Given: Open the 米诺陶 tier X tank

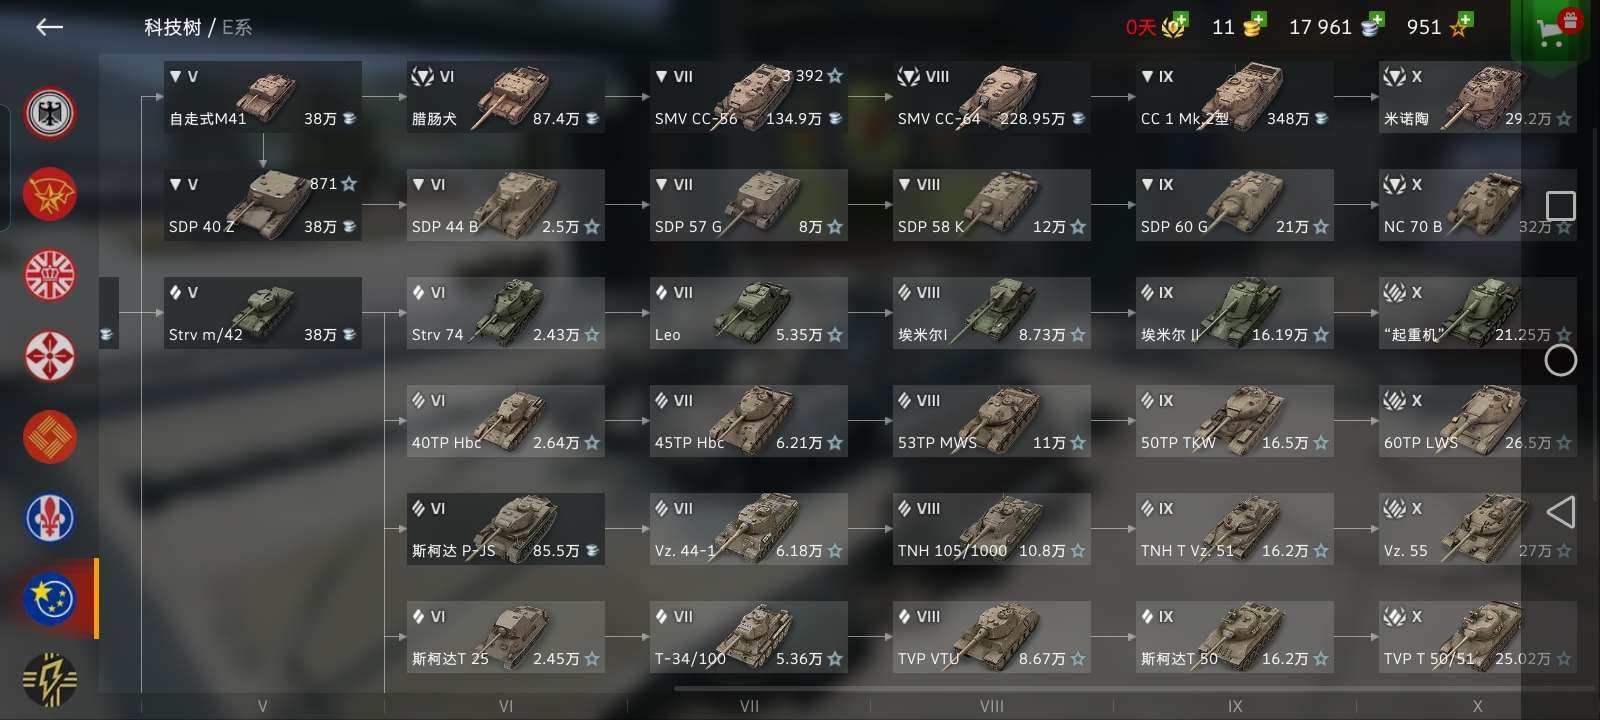Looking at the screenshot, I should pyautogui.click(x=1478, y=97).
